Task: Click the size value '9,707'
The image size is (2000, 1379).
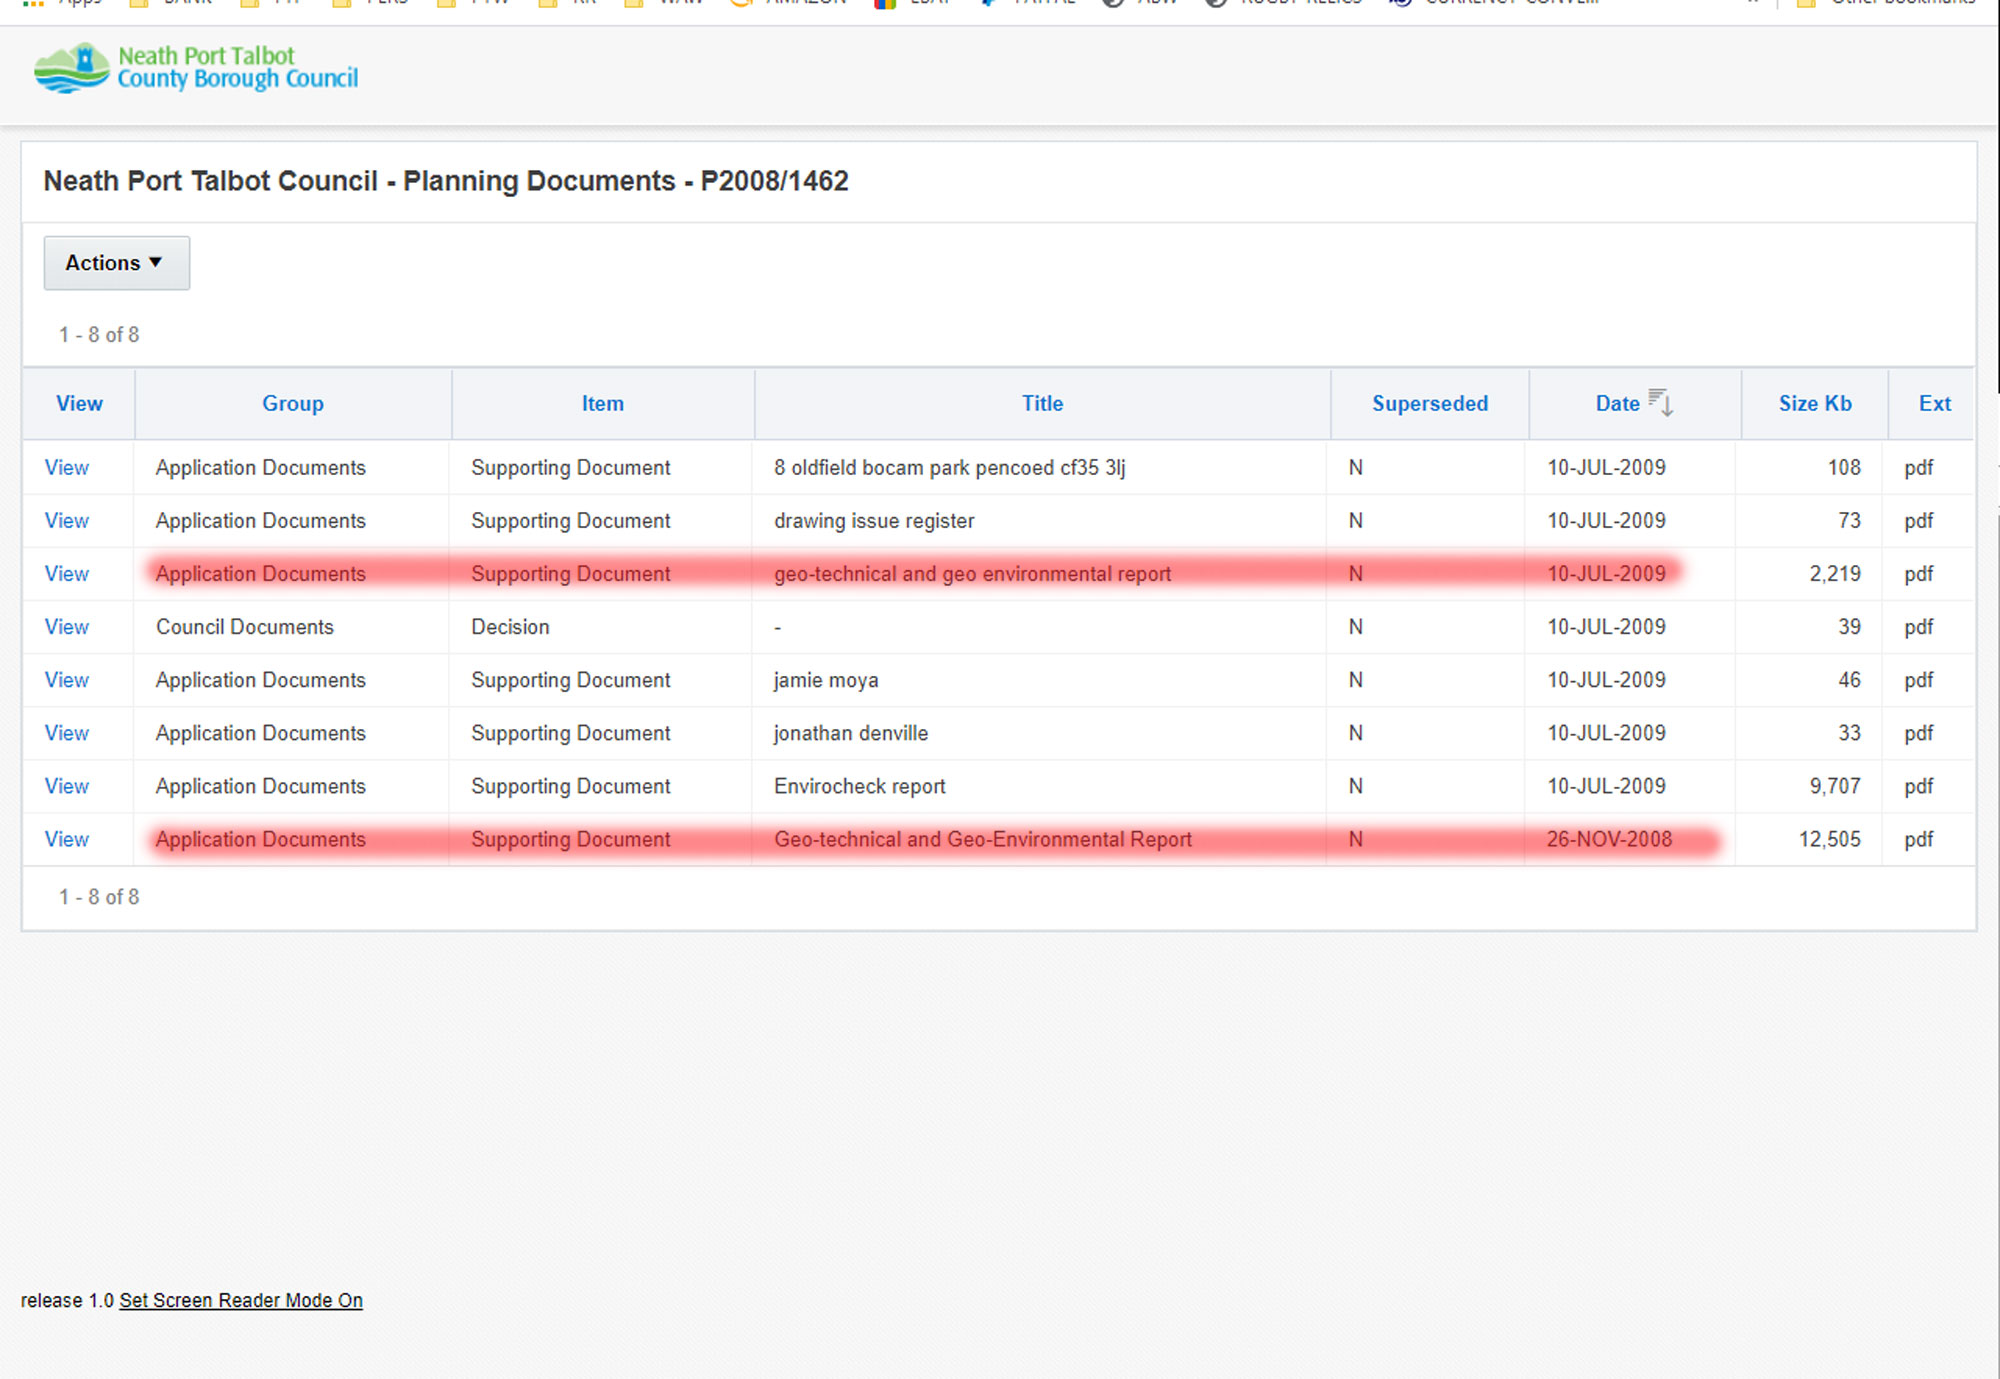Action: [x=1835, y=786]
